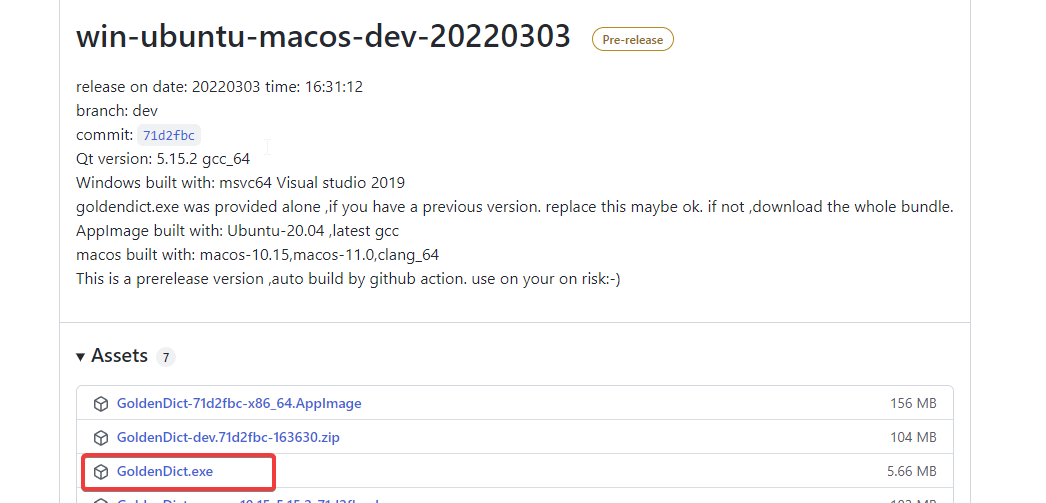The width and height of the screenshot is (1046, 503).
Task: Click the Pre-release badge
Action: point(632,39)
